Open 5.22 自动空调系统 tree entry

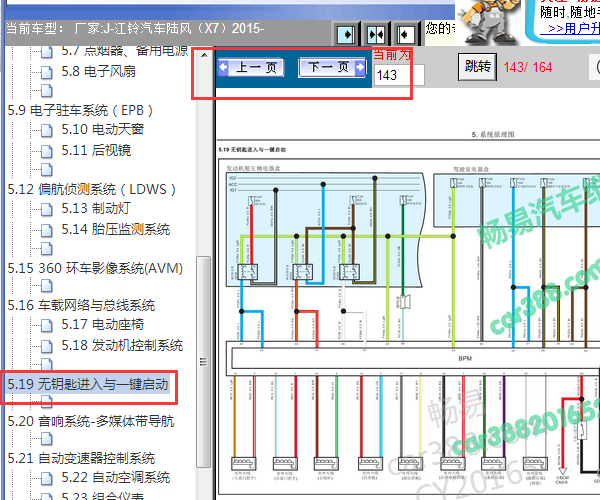pyautogui.click(x=116, y=477)
